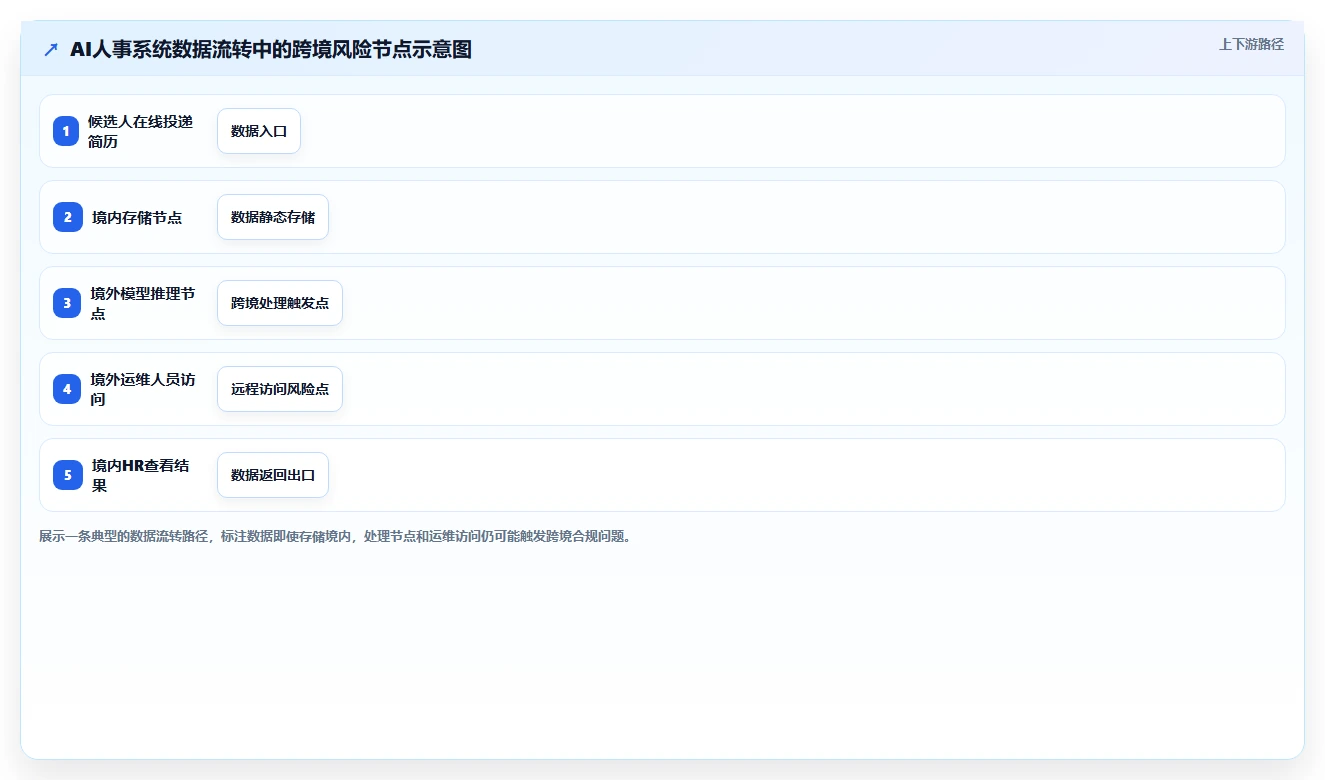1325x780 pixels.
Task: Click the diagram title heading text
Action: (x=271, y=49)
